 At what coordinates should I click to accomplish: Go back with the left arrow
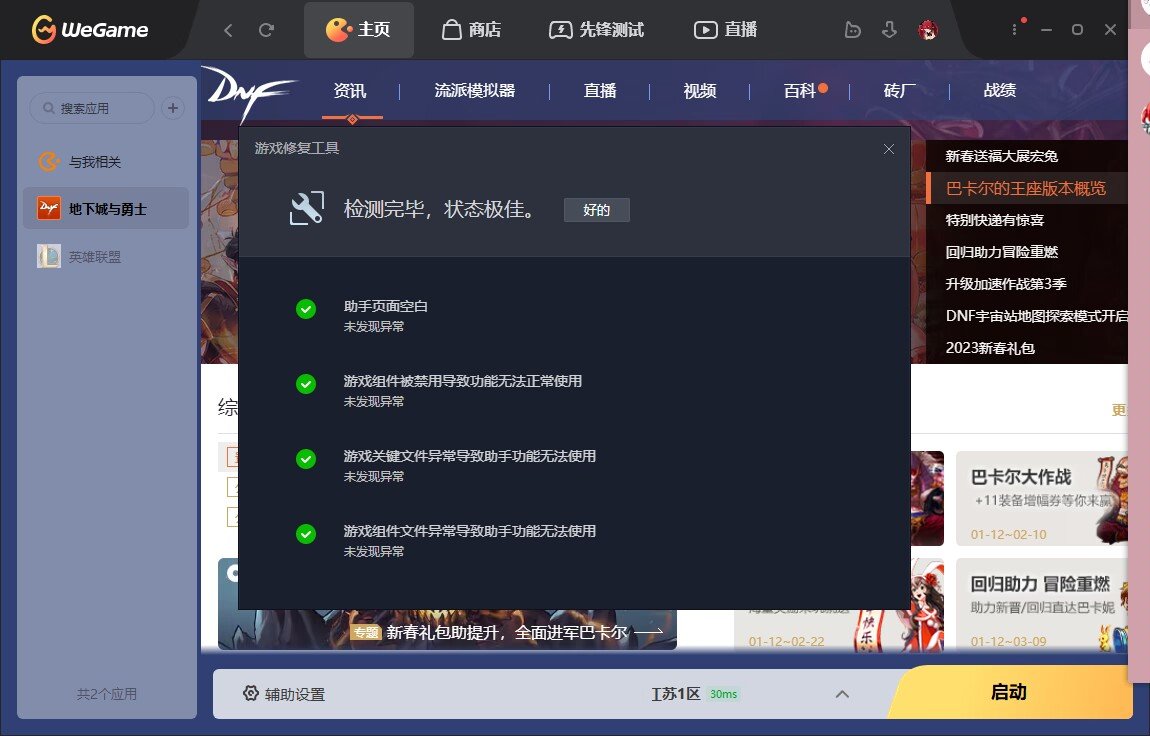pos(228,30)
